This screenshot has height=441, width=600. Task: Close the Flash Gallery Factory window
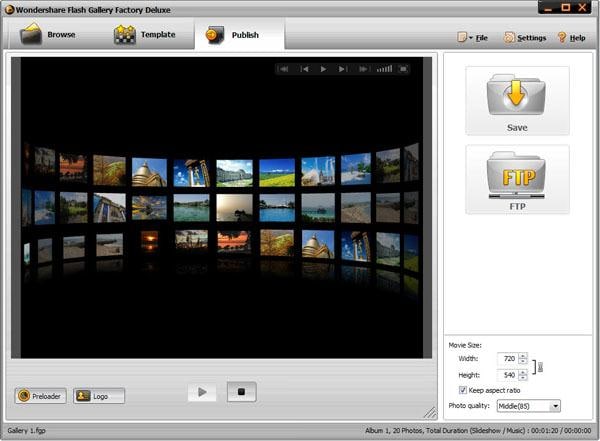click(x=583, y=7)
